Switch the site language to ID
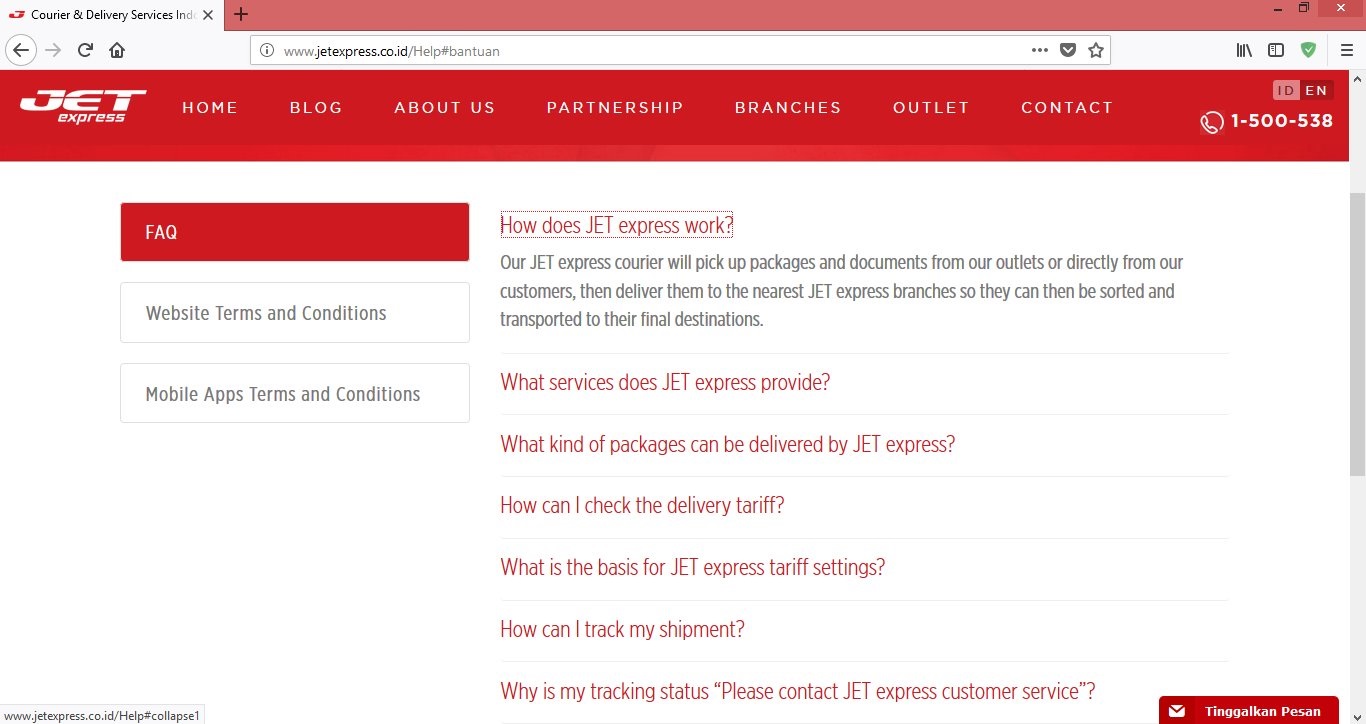The height and width of the screenshot is (724, 1366). pos(1286,91)
